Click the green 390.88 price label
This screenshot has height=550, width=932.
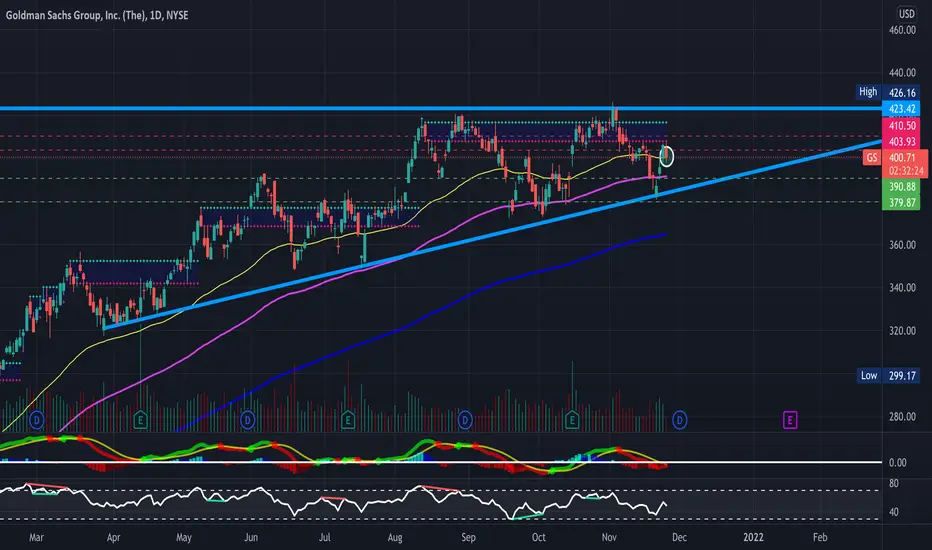pyautogui.click(x=901, y=187)
